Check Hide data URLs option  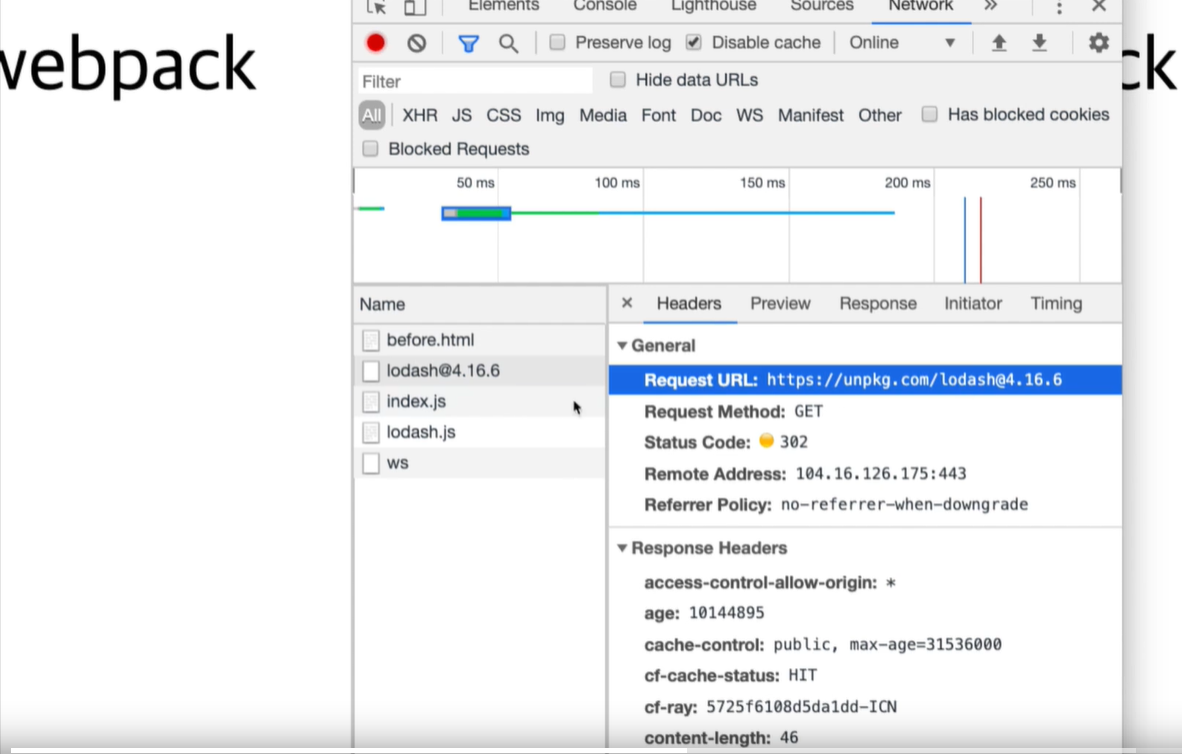click(618, 80)
